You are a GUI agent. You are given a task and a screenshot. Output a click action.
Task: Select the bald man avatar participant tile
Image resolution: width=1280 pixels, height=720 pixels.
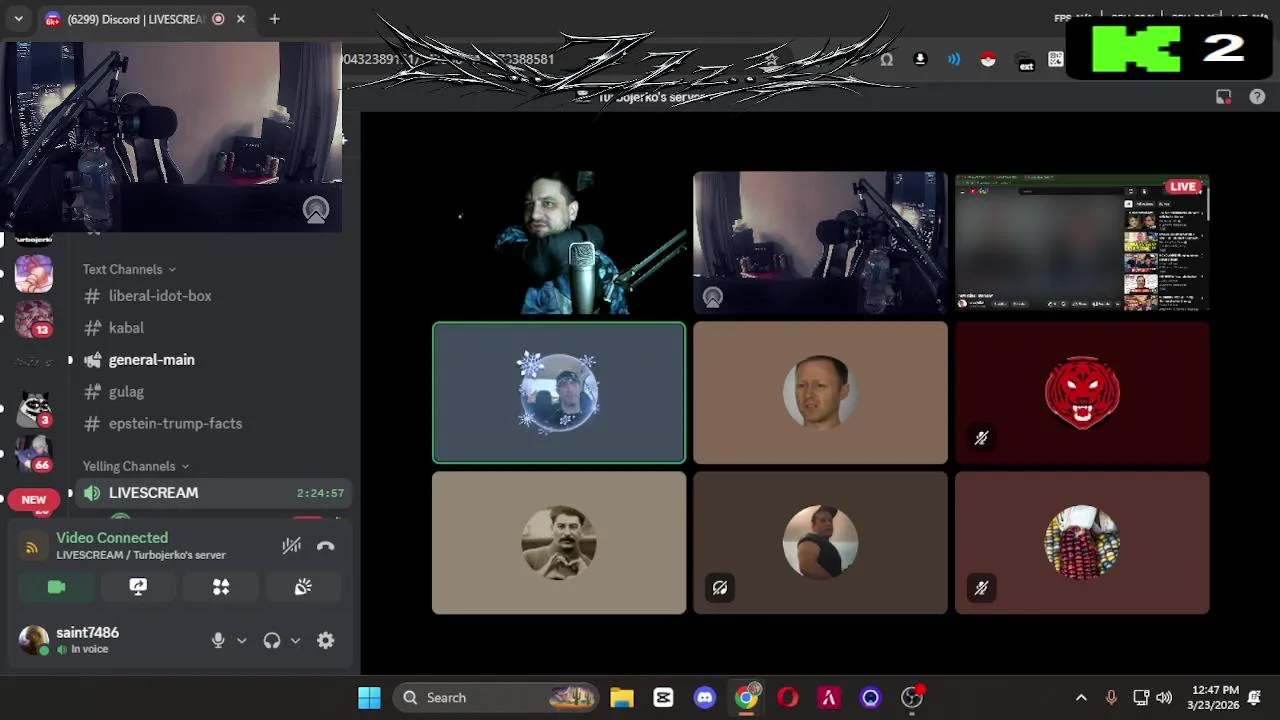click(x=820, y=393)
